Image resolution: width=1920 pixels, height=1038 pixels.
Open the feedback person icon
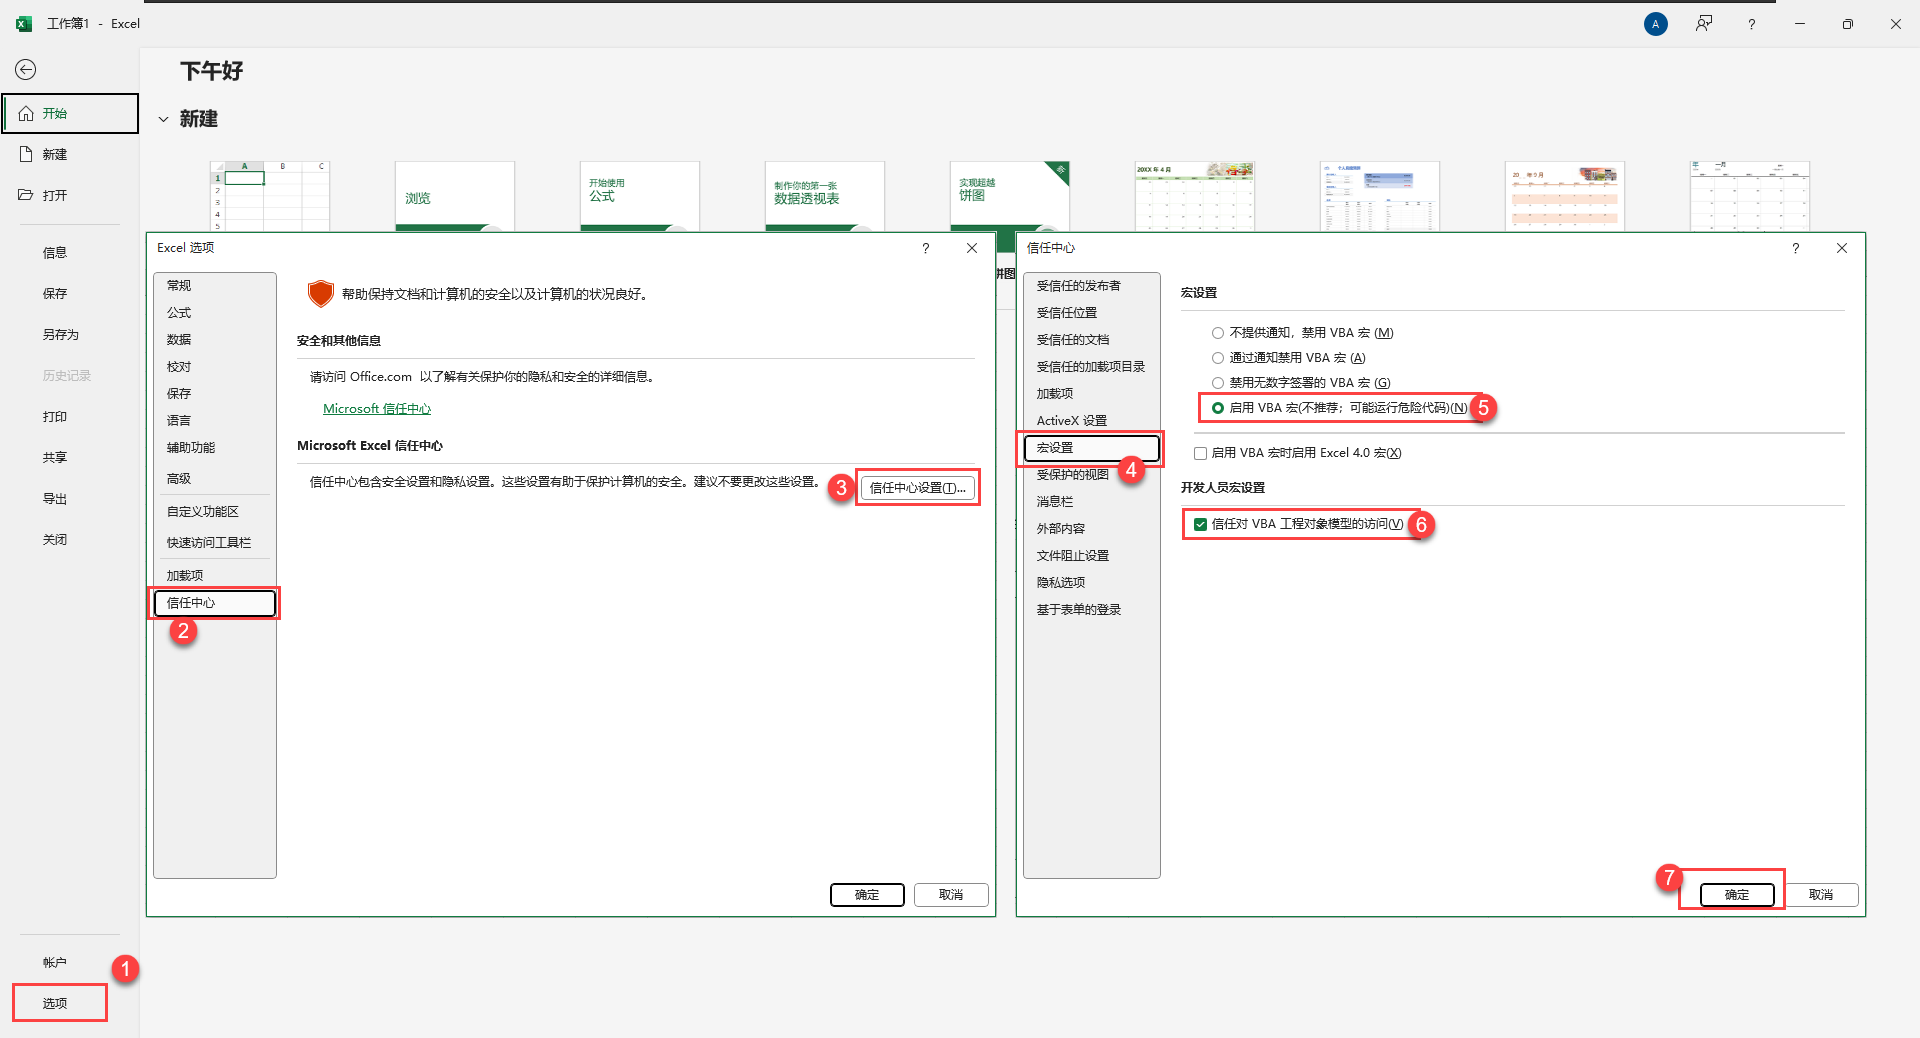point(1703,24)
